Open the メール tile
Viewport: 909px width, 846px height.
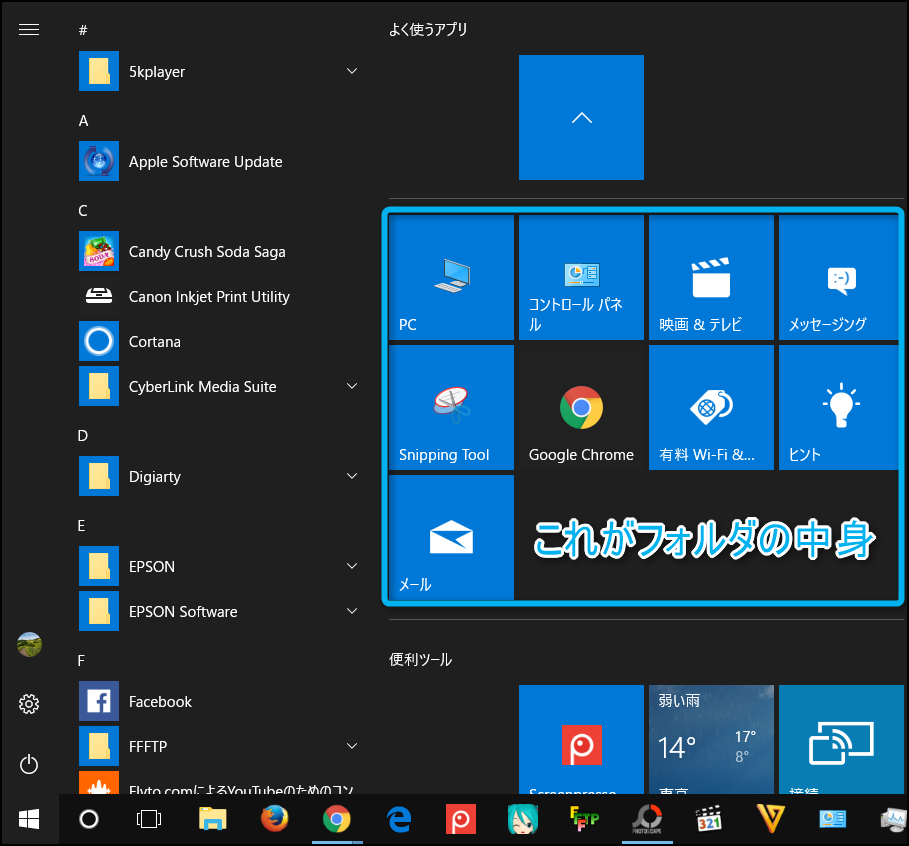click(x=451, y=538)
